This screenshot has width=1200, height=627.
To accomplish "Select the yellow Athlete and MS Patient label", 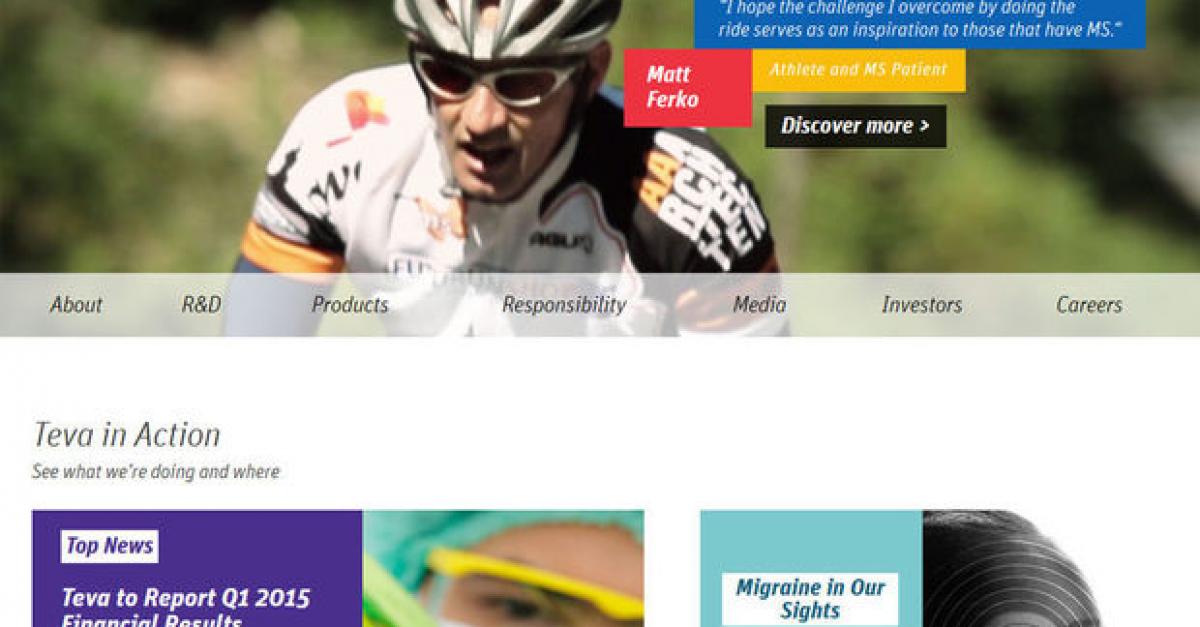I will pyautogui.click(x=858, y=70).
